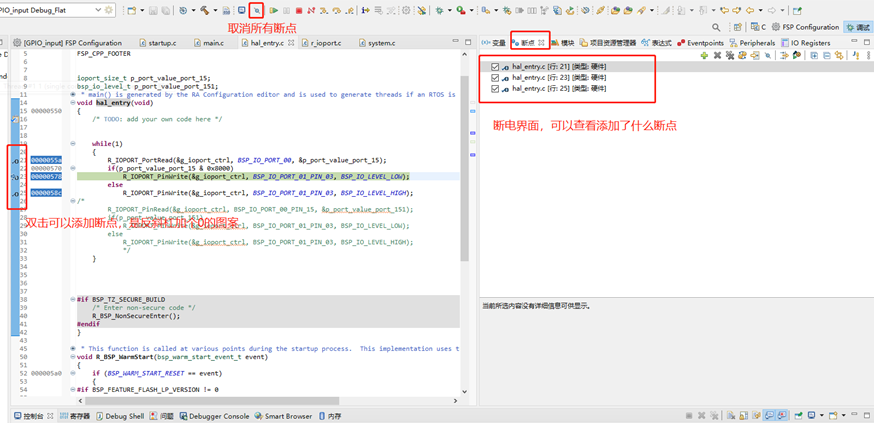Switch to the Eventpoints view tab

[700, 42]
